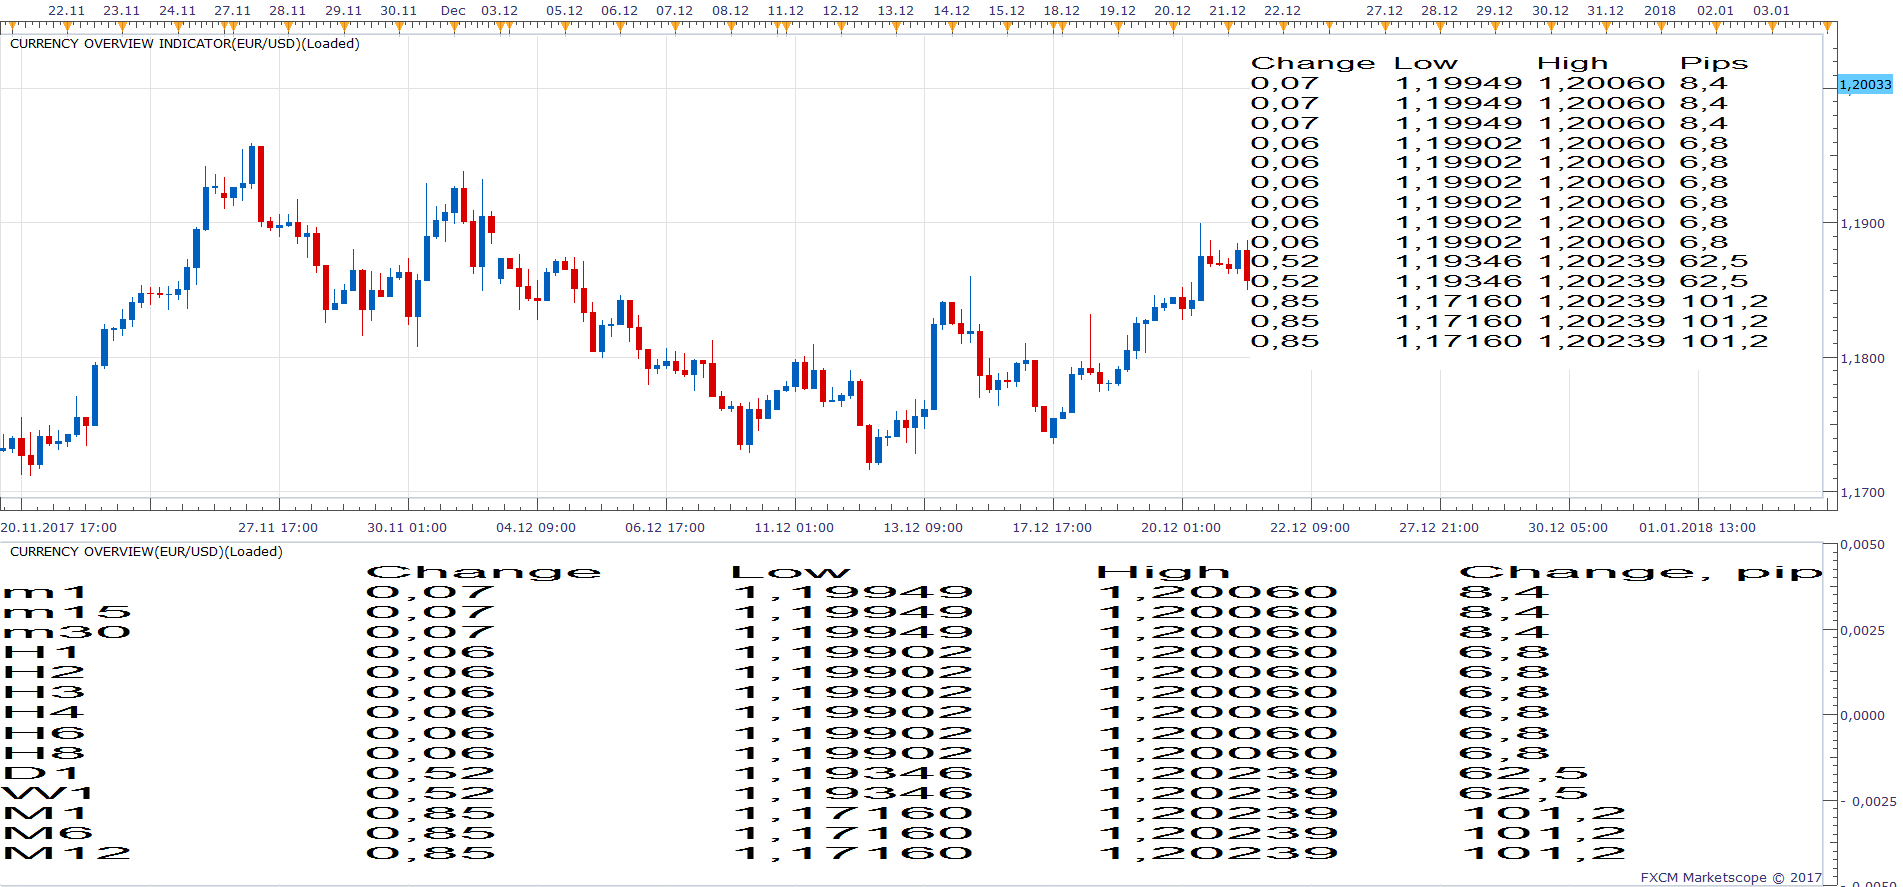
Task: Click the 2018 year label on top axis
Action: 1660,10
